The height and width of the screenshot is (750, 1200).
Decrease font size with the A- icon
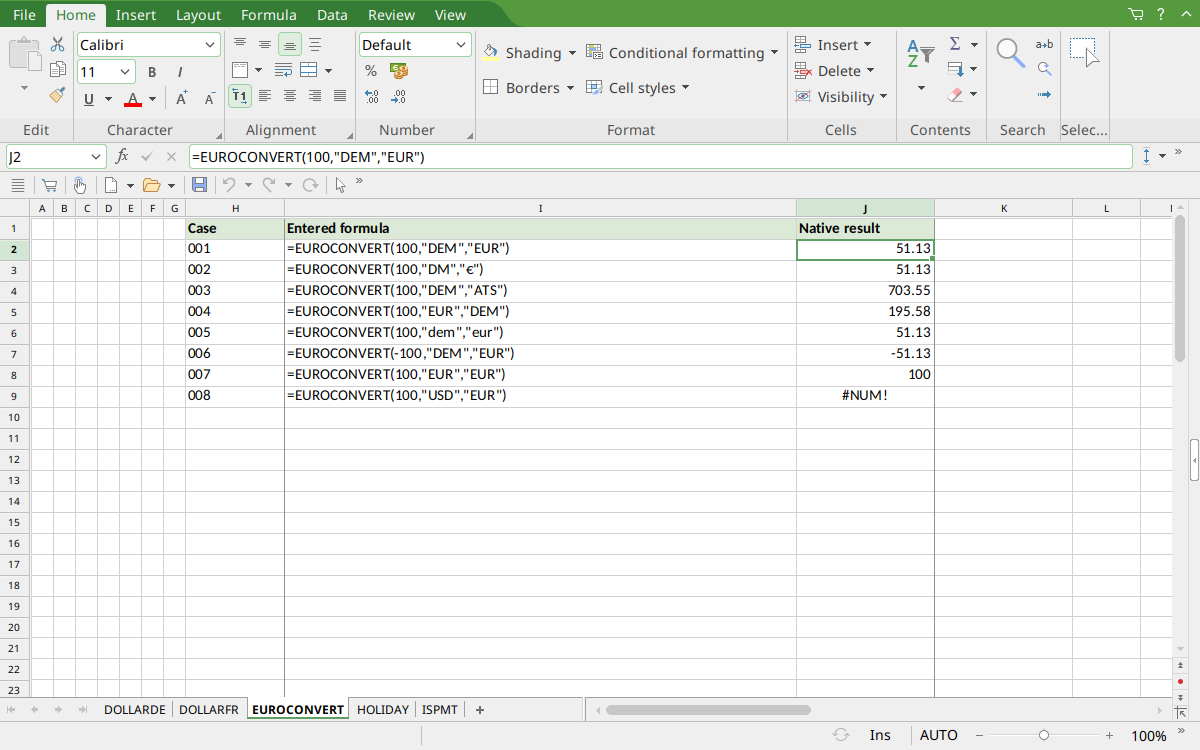(209, 98)
